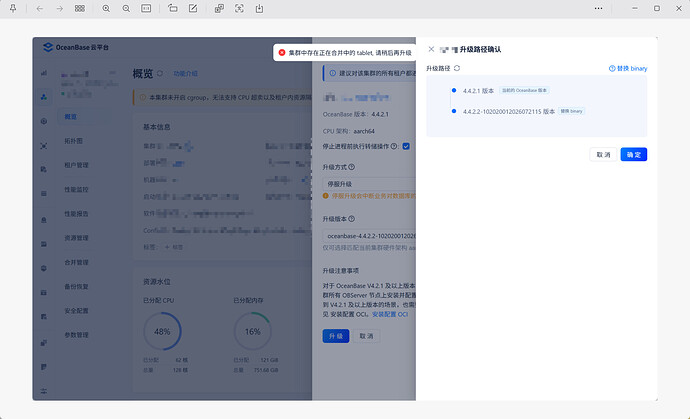690x419 pixels.
Task: Open the three-dot more options menu
Action: pos(598,8)
